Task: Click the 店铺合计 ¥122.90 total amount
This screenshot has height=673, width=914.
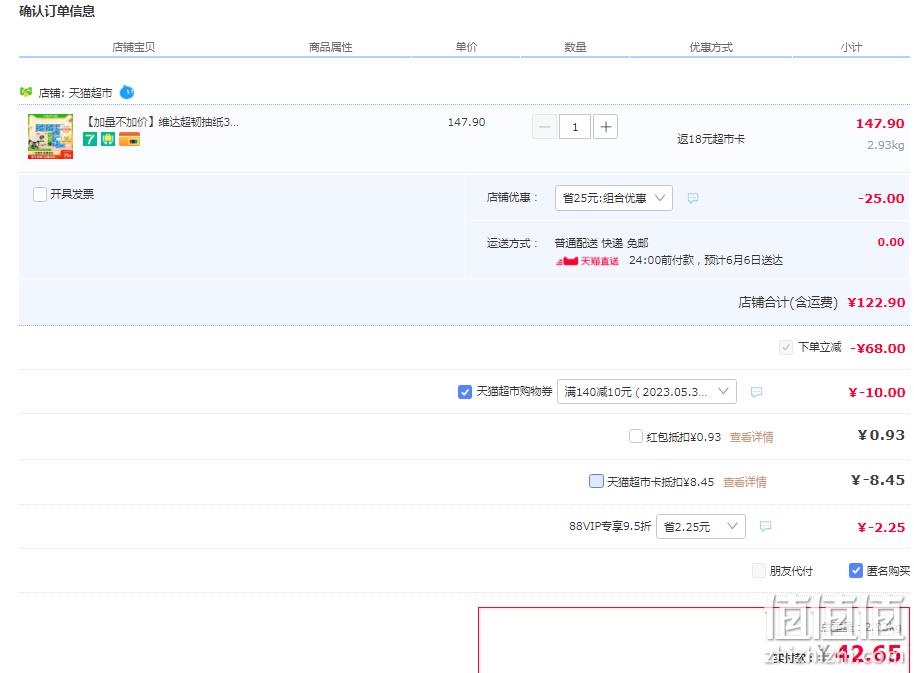Action: [x=876, y=302]
